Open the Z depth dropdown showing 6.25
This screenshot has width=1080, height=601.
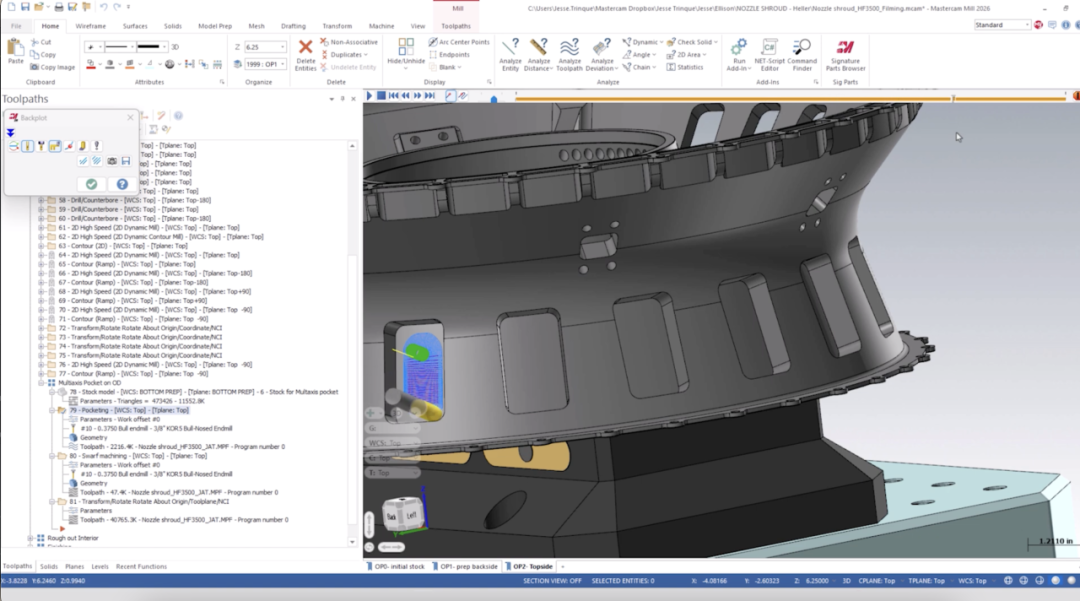coord(282,47)
